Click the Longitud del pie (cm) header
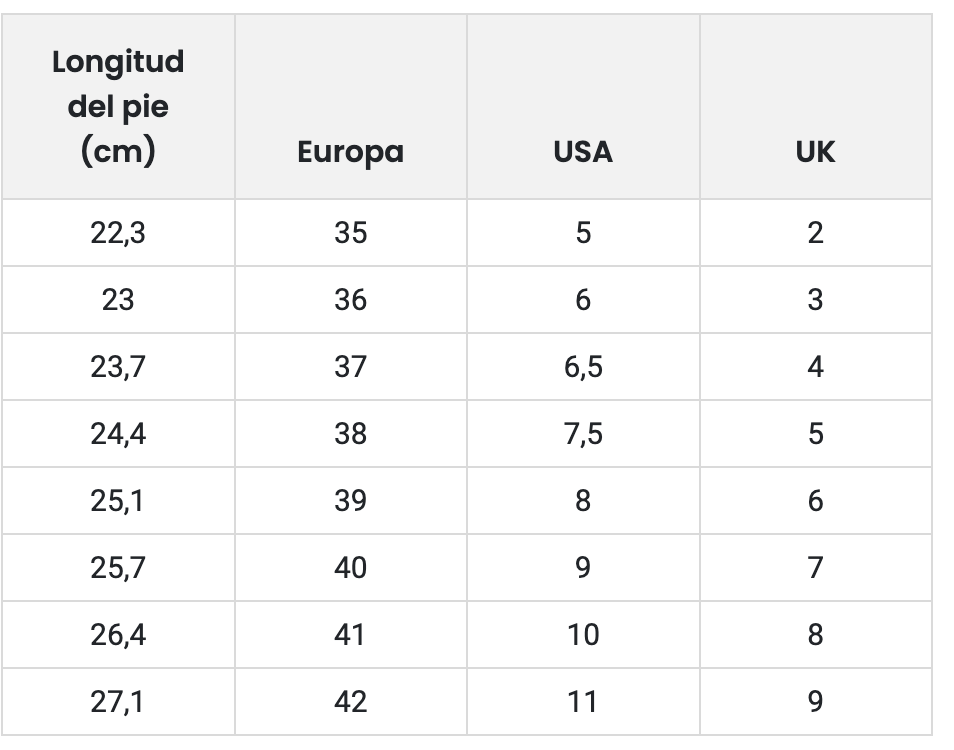 click(x=118, y=106)
